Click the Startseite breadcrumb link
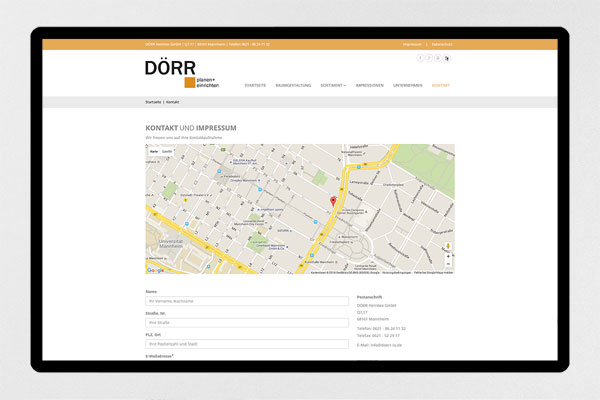The image size is (600, 400). click(x=153, y=102)
